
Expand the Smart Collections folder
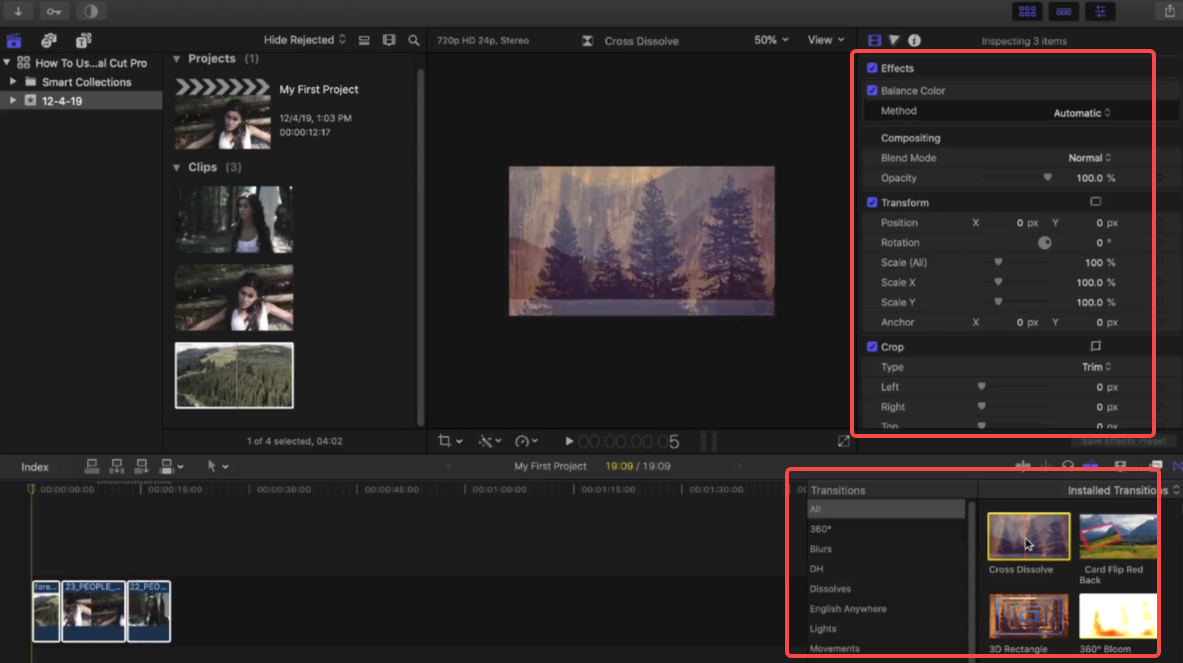14,82
